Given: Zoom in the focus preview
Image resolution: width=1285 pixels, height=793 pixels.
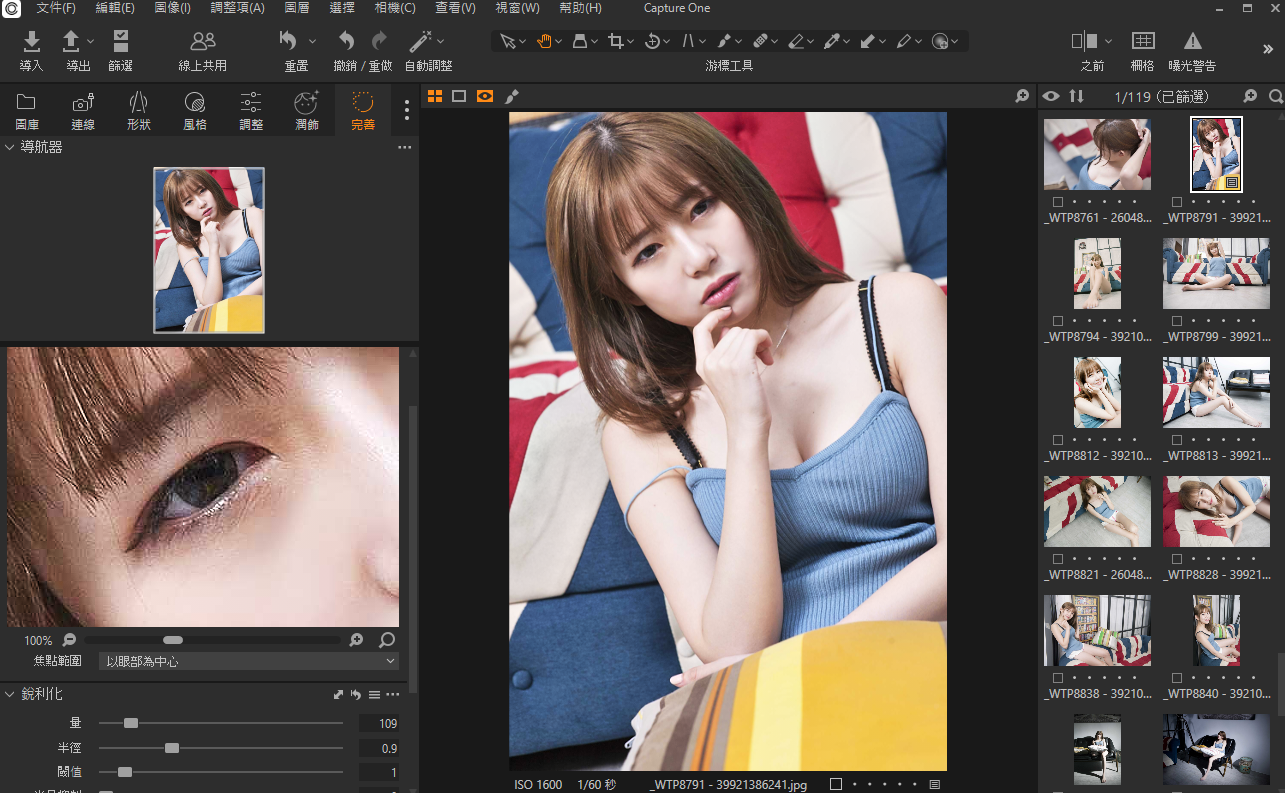Looking at the screenshot, I should click(356, 640).
